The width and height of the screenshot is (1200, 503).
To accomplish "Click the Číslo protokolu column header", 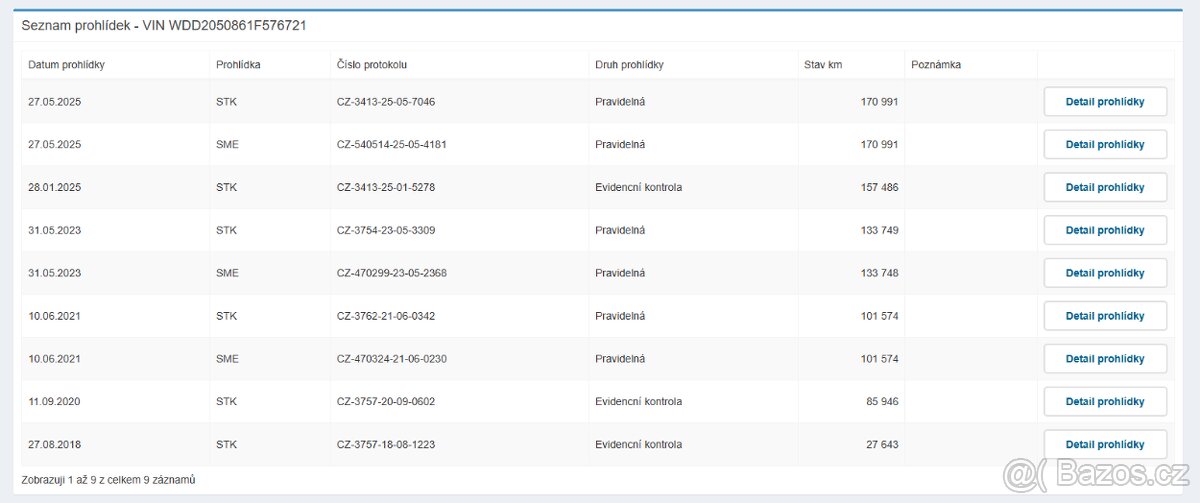I will (x=372, y=65).
